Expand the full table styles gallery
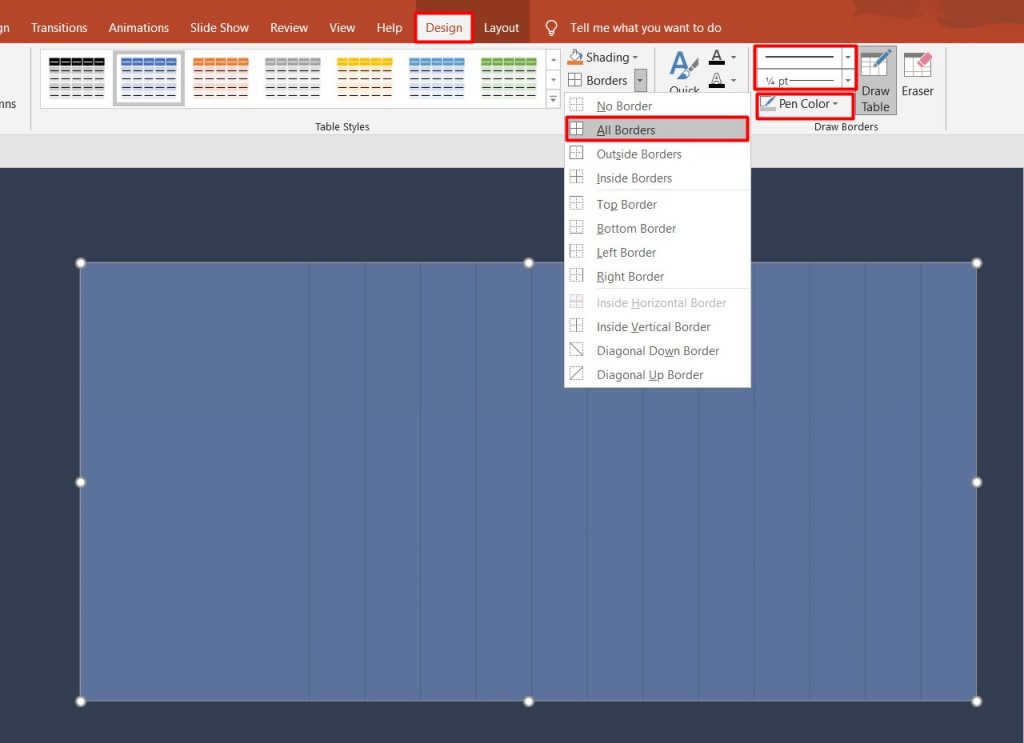 click(553, 99)
